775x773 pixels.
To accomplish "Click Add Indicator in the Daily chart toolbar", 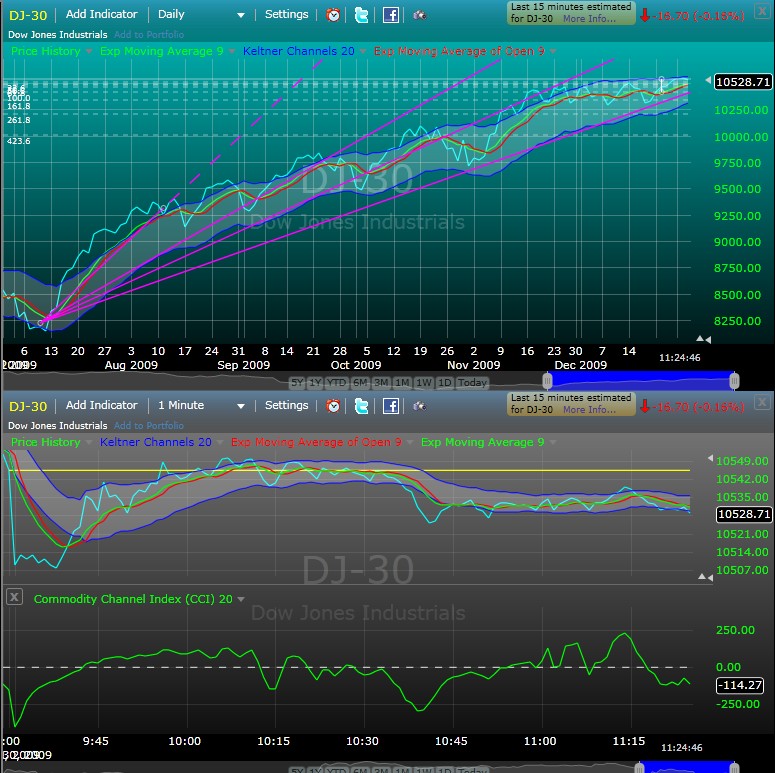I will pyautogui.click(x=101, y=14).
